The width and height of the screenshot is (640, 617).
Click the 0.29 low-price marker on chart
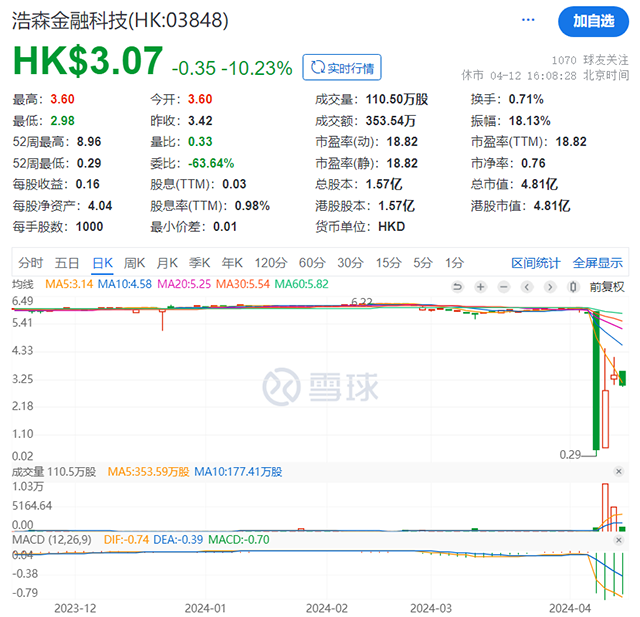click(570, 455)
